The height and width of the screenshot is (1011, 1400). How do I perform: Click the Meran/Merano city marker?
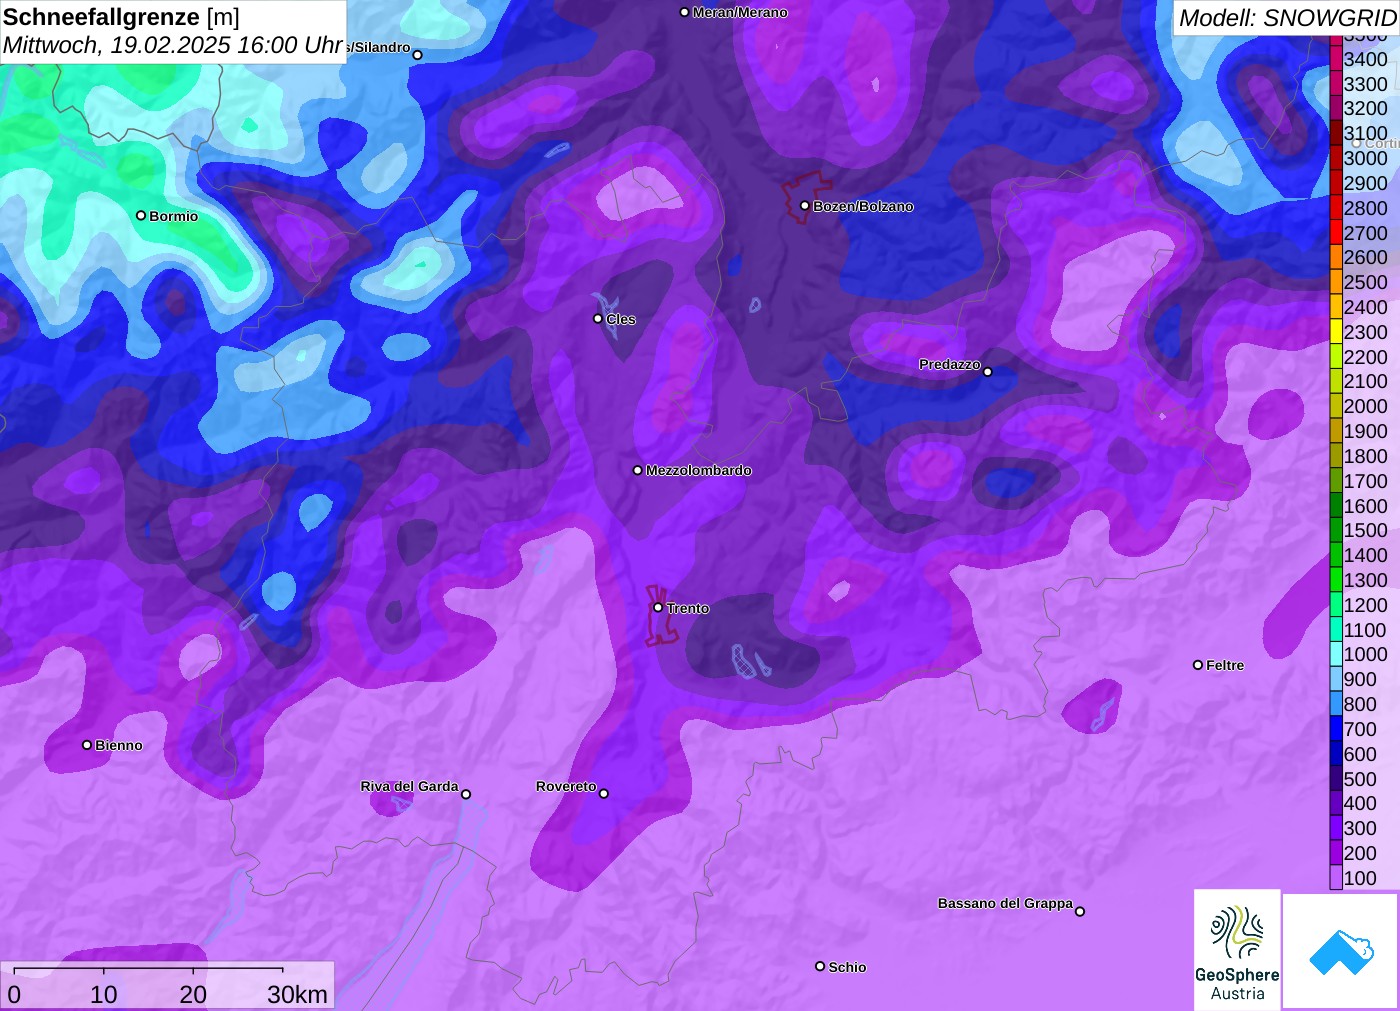684,12
